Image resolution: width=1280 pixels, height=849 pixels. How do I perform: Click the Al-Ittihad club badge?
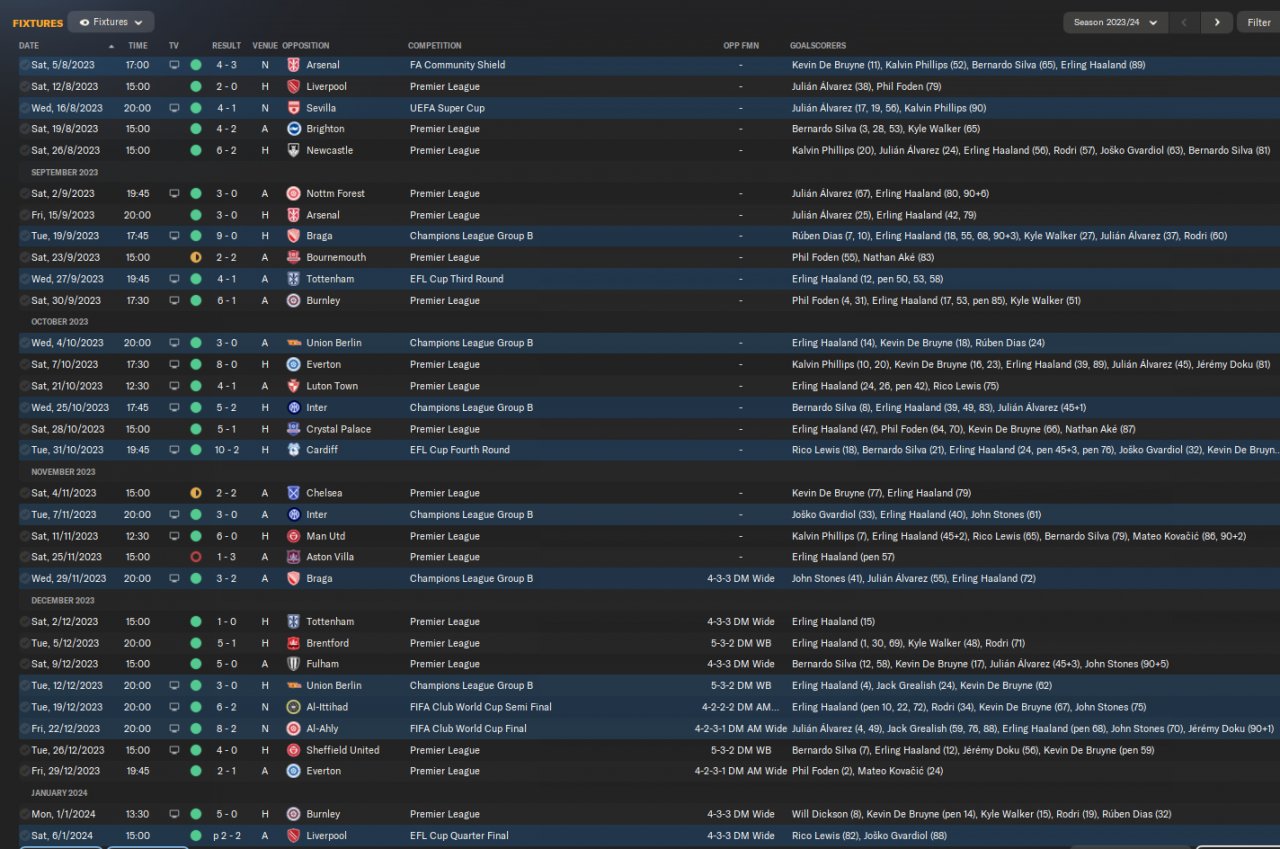[x=294, y=707]
